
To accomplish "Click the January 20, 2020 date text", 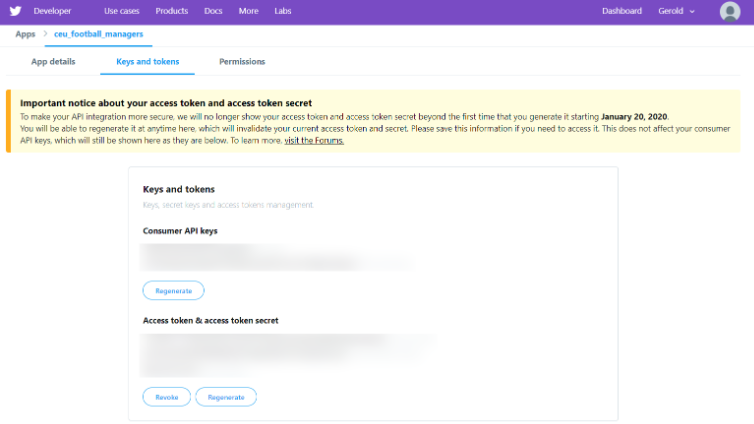I will pyautogui.click(x=634, y=116).
